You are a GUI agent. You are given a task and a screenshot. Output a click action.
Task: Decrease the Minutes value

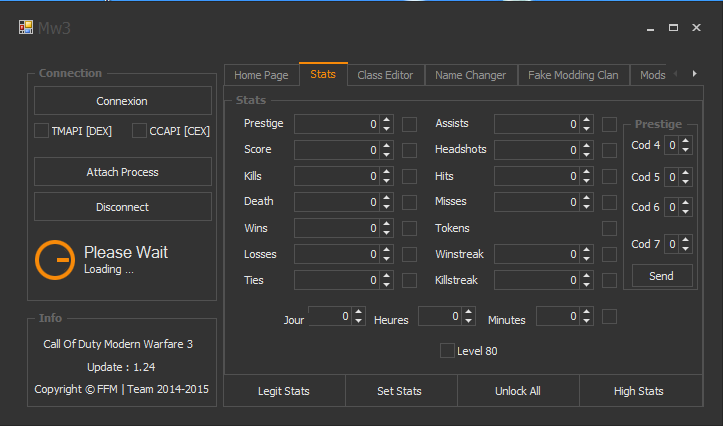click(587, 321)
